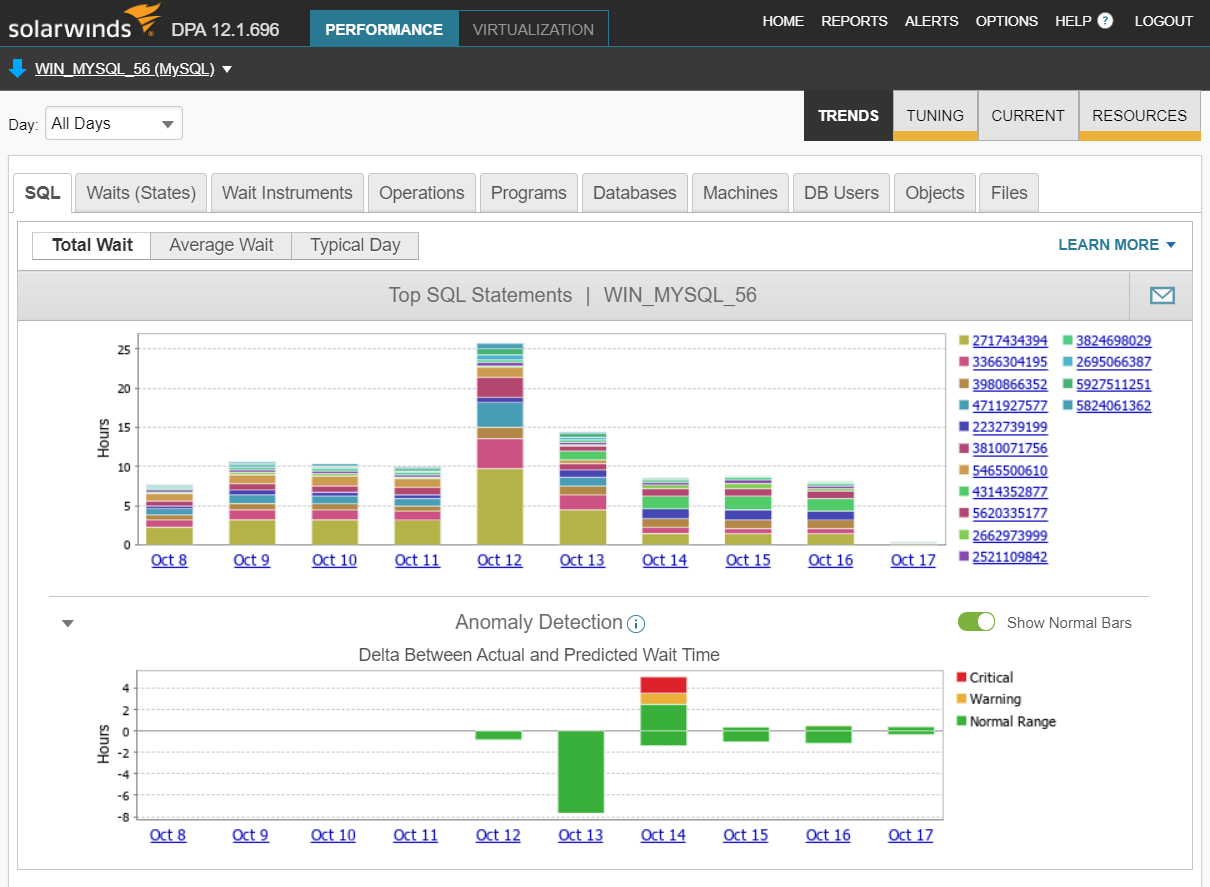Switch to the Virtualization tab
This screenshot has height=887, width=1210.
pos(533,29)
